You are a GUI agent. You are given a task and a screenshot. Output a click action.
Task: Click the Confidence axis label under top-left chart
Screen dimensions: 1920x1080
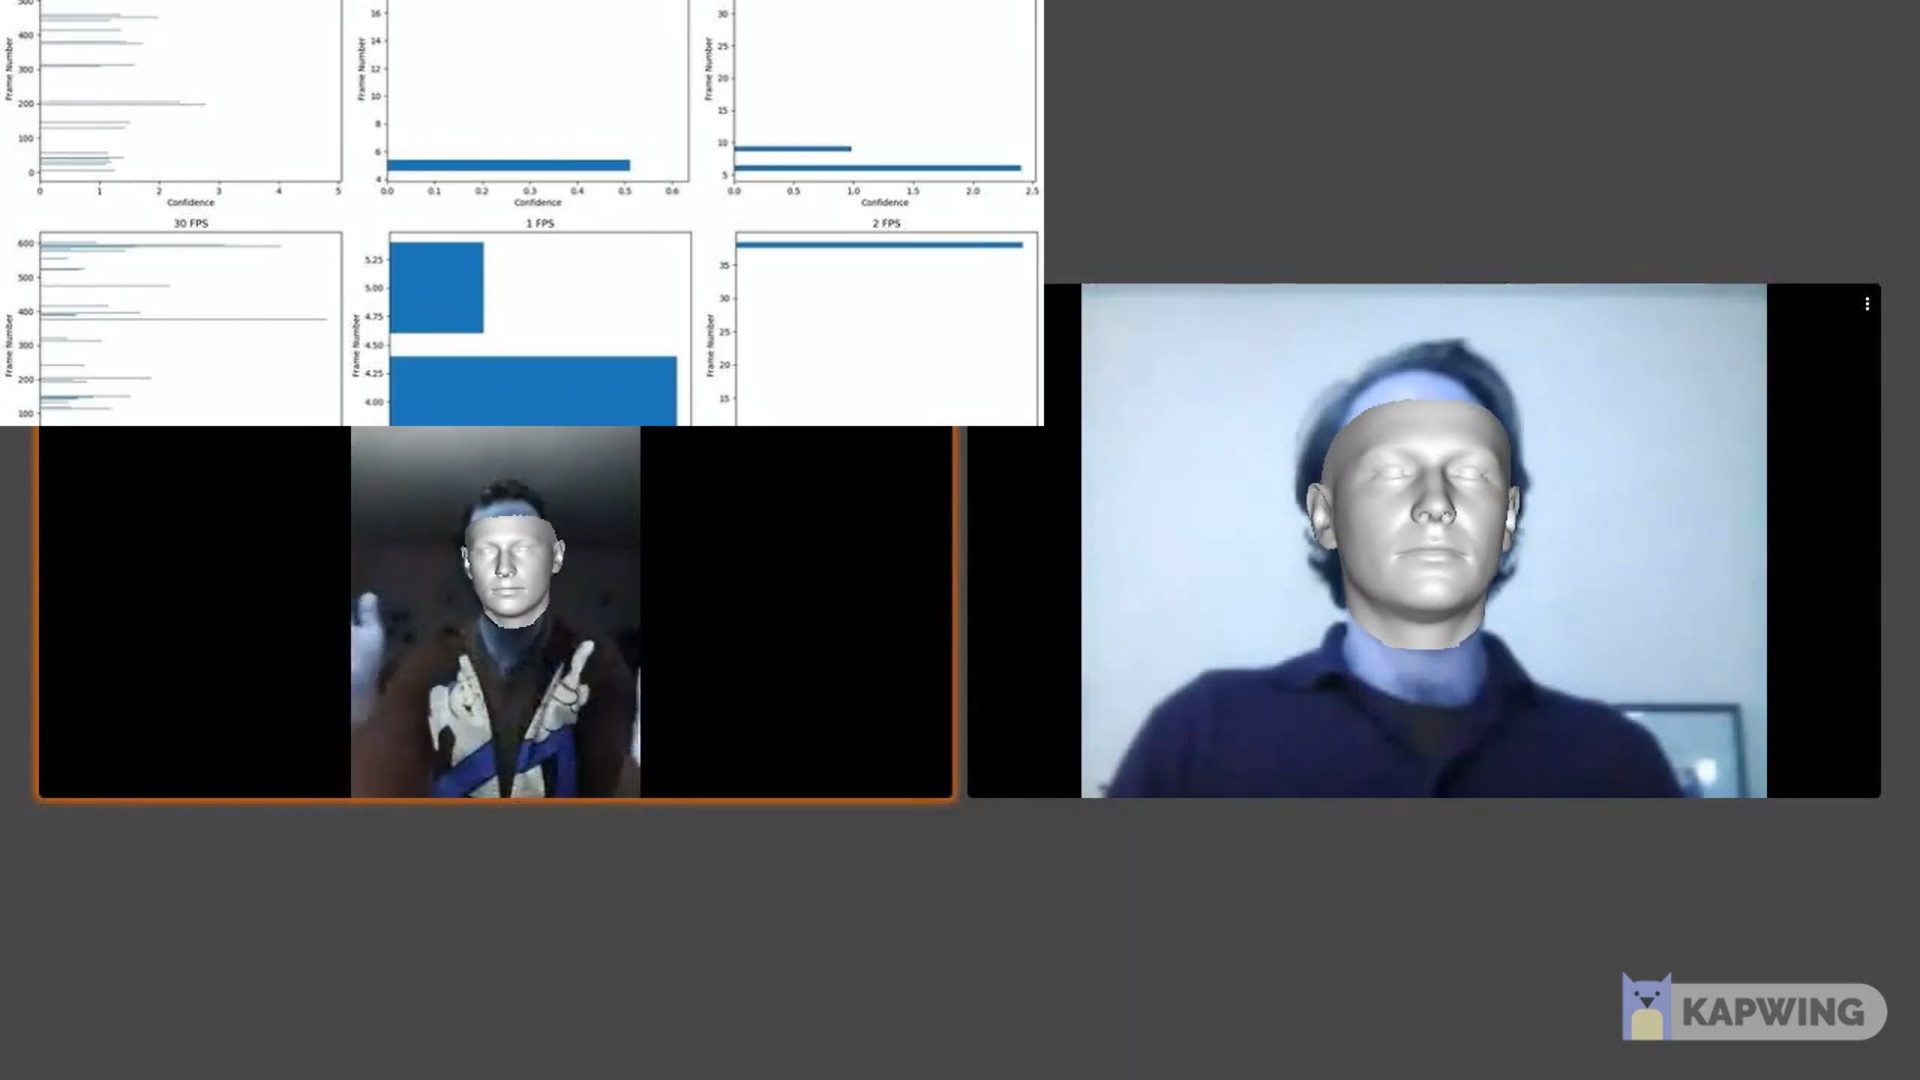(190, 202)
